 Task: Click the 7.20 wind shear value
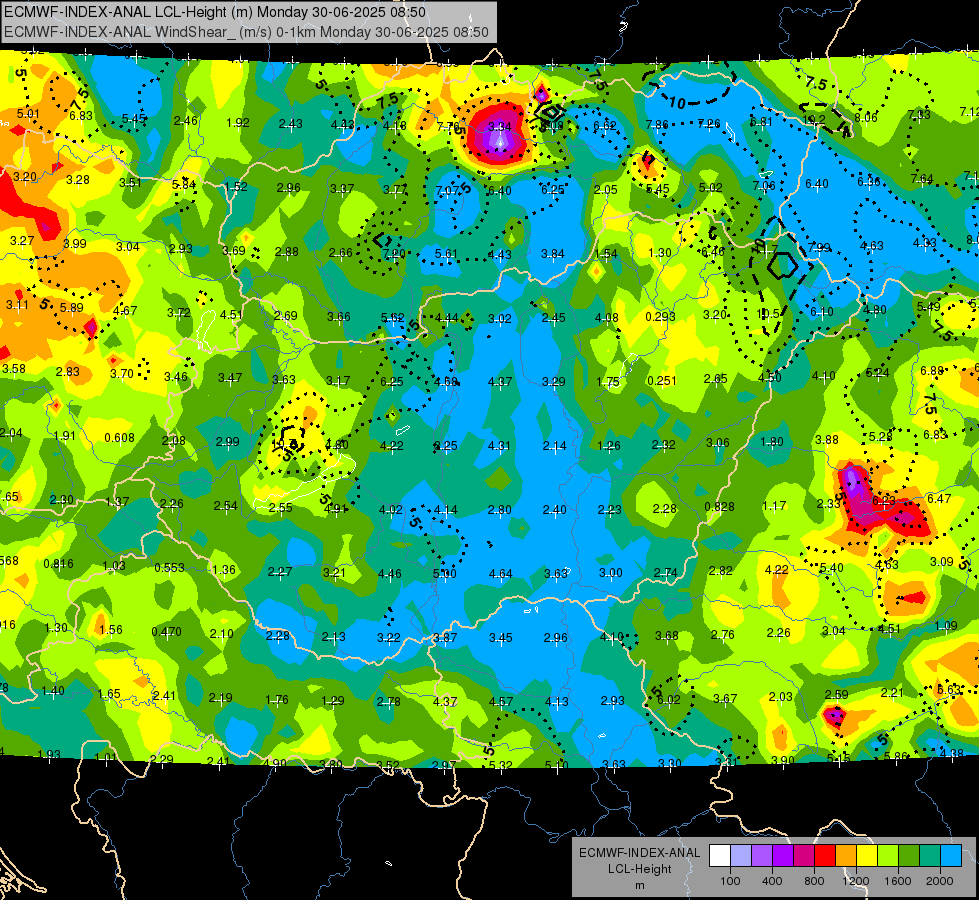pyautogui.click(x=394, y=254)
